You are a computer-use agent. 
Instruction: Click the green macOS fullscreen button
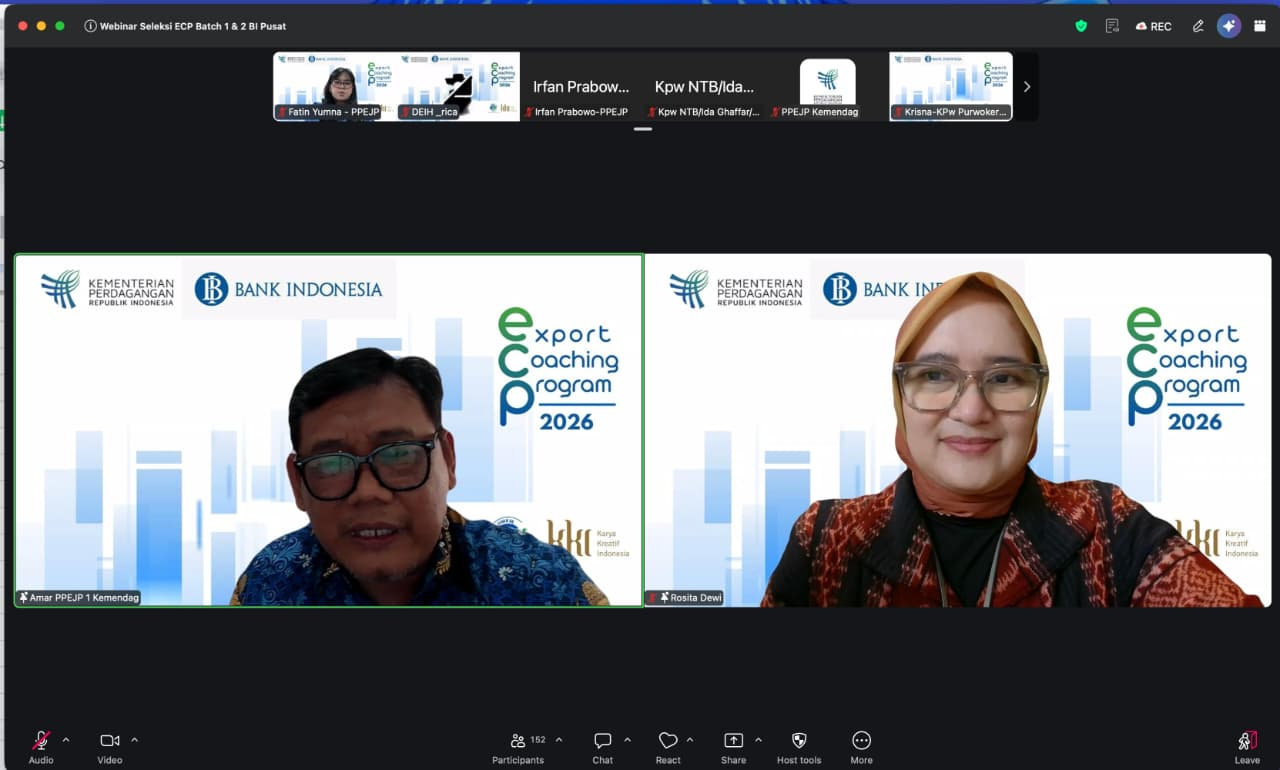(x=60, y=26)
